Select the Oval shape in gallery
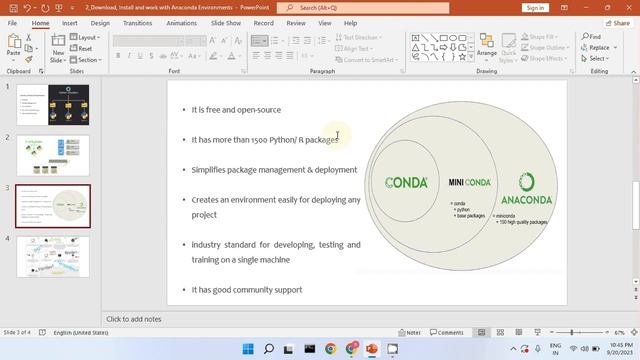Image resolution: width=640 pixels, height=360 pixels. 453,38
